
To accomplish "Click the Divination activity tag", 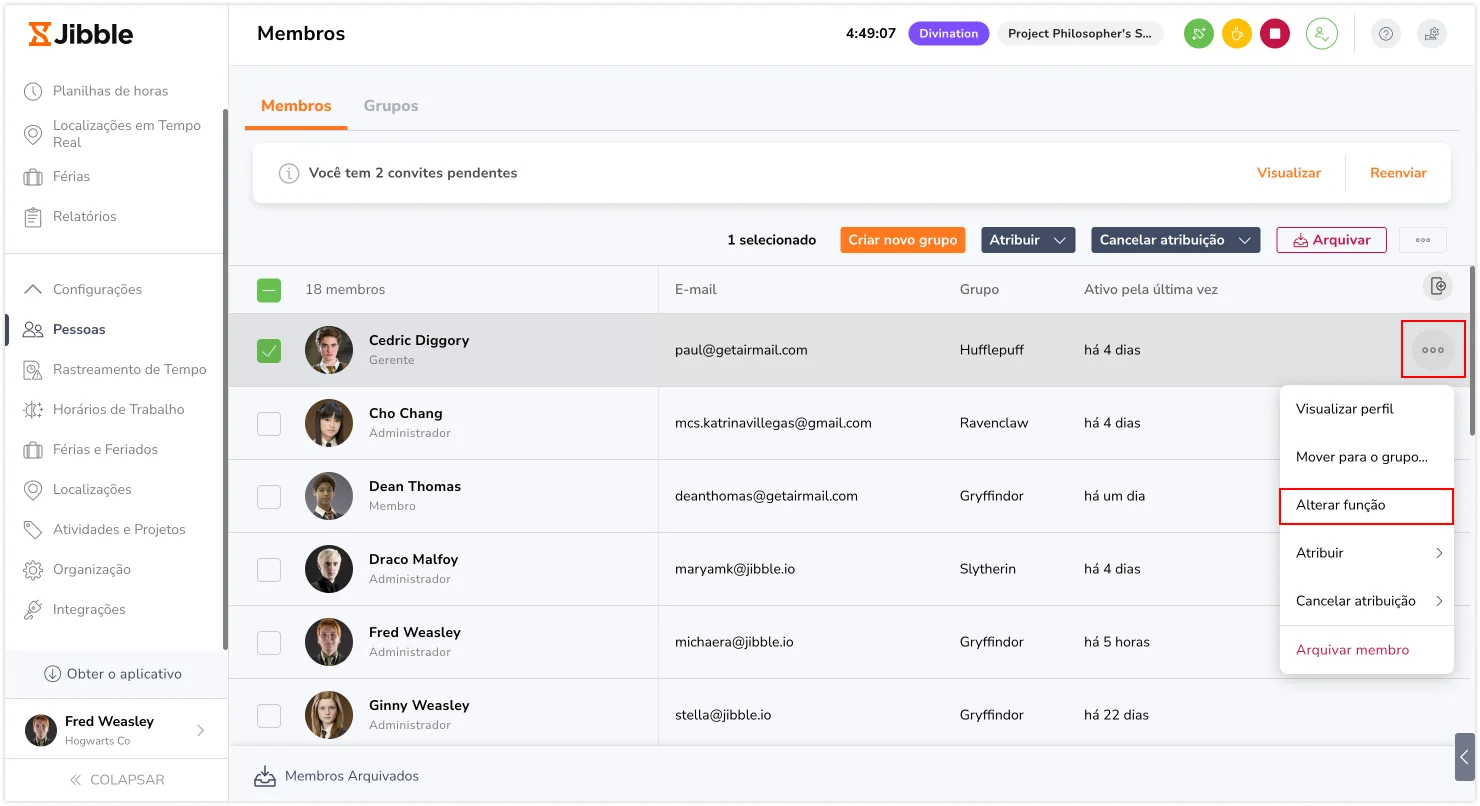I will tap(949, 34).
